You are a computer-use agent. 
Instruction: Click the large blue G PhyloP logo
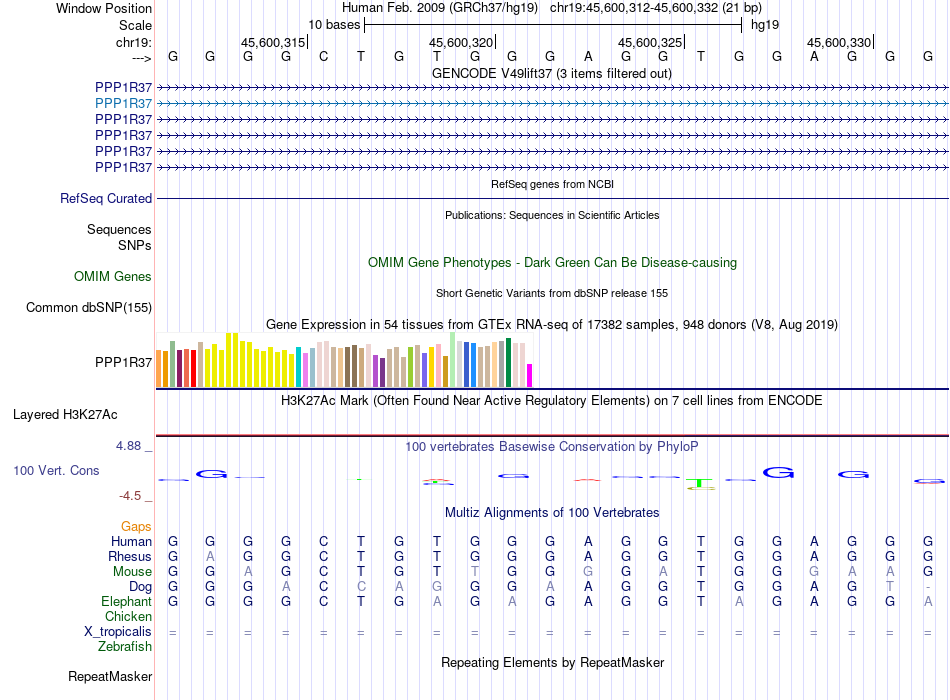click(x=779, y=472)
